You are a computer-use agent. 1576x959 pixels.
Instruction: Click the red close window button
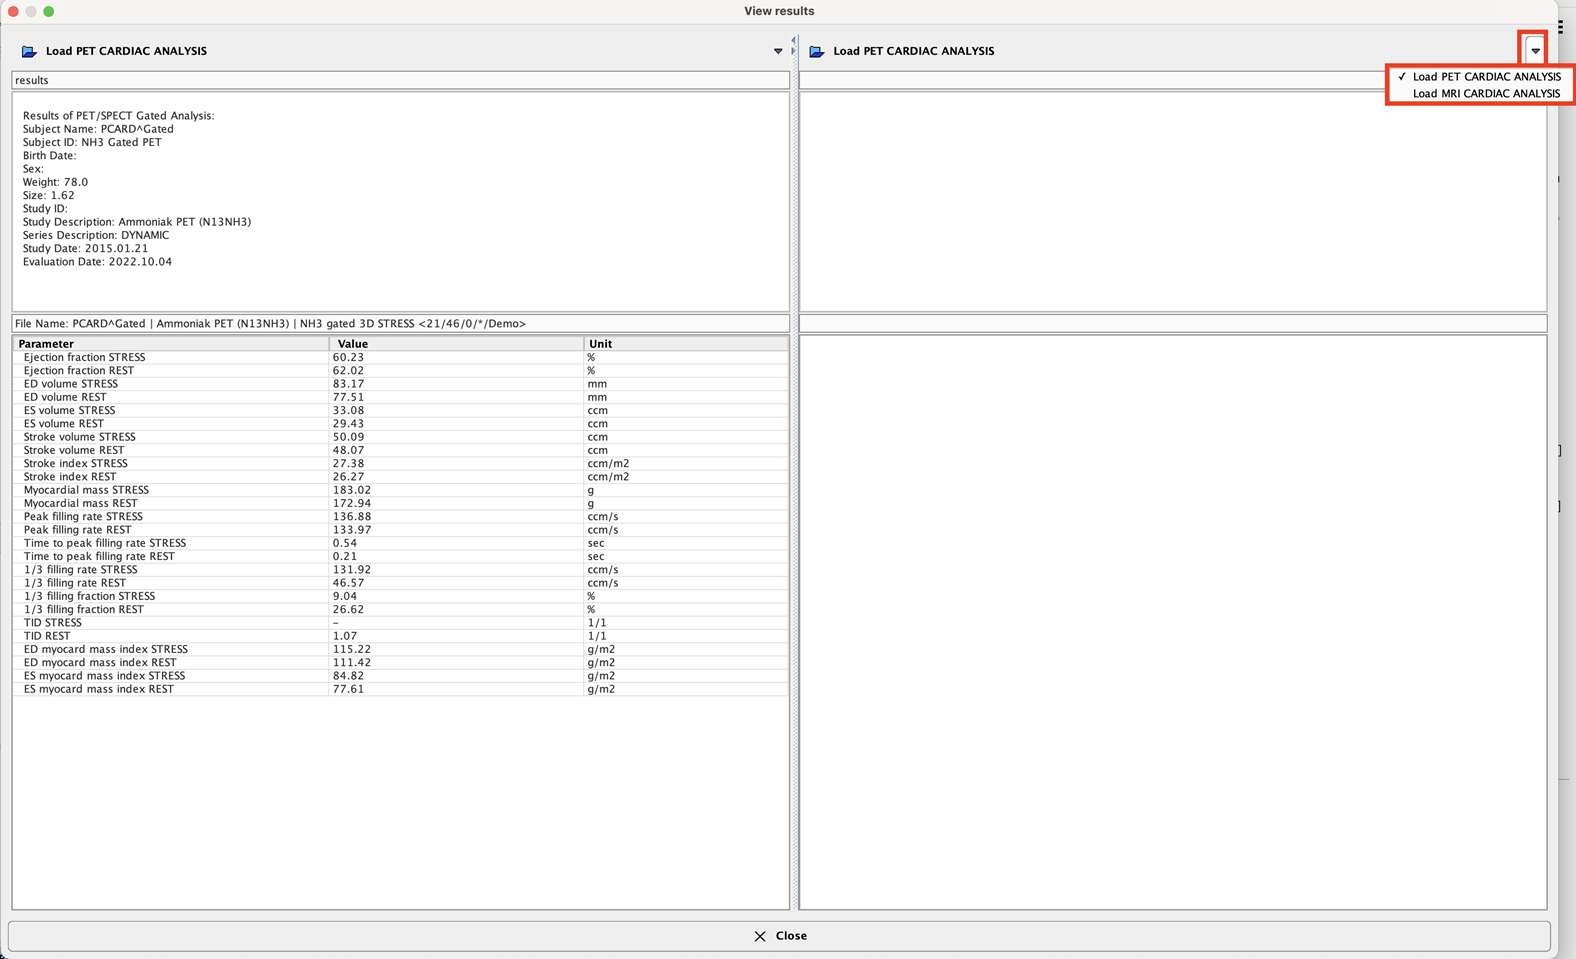pyautogui.click(x=13, y=11)
